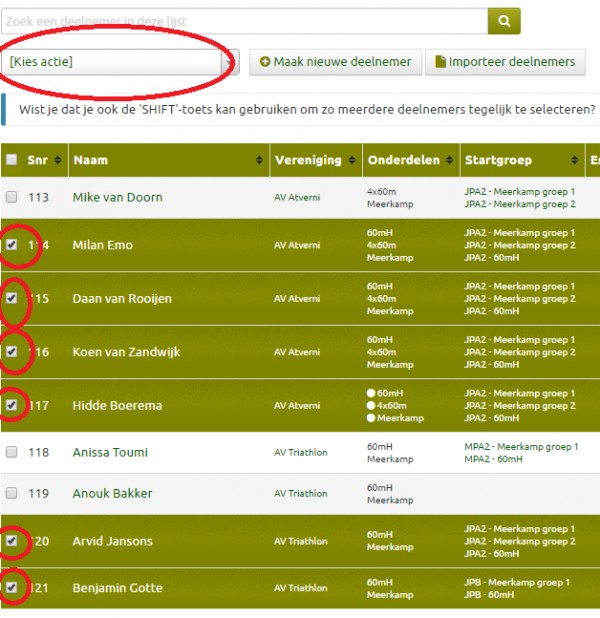This screenshot has width=600, height=618.
Task: Open participant Anouk Bakker
Action: (x=112, y=493)
